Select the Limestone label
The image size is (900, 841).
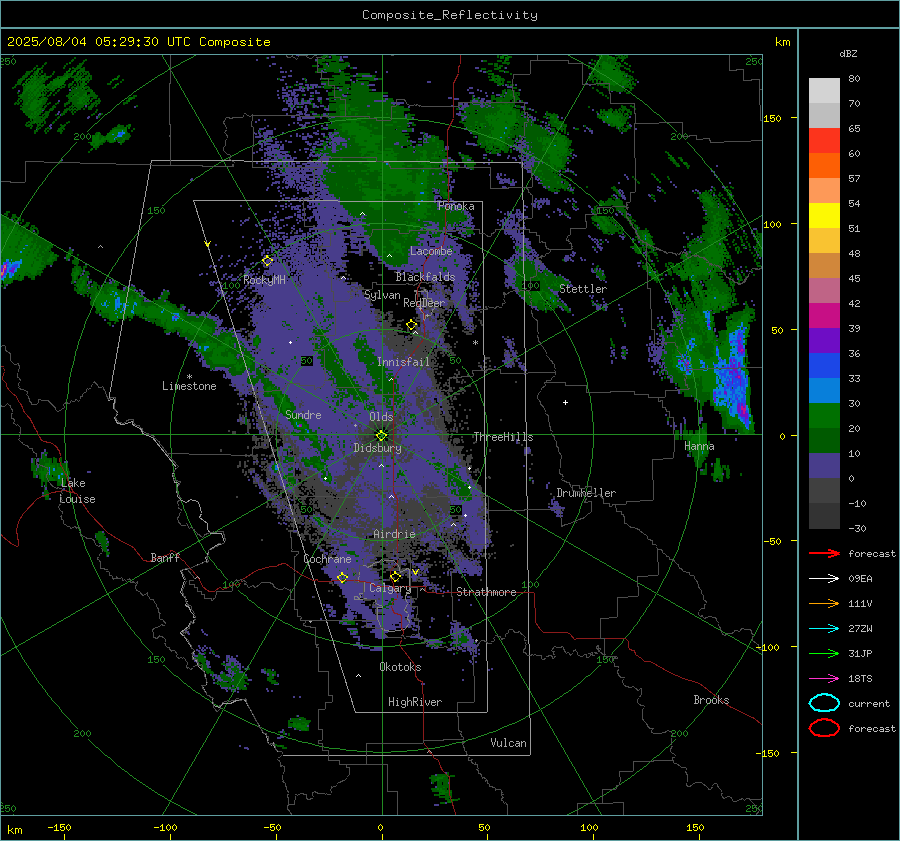[x=189, y=386]
